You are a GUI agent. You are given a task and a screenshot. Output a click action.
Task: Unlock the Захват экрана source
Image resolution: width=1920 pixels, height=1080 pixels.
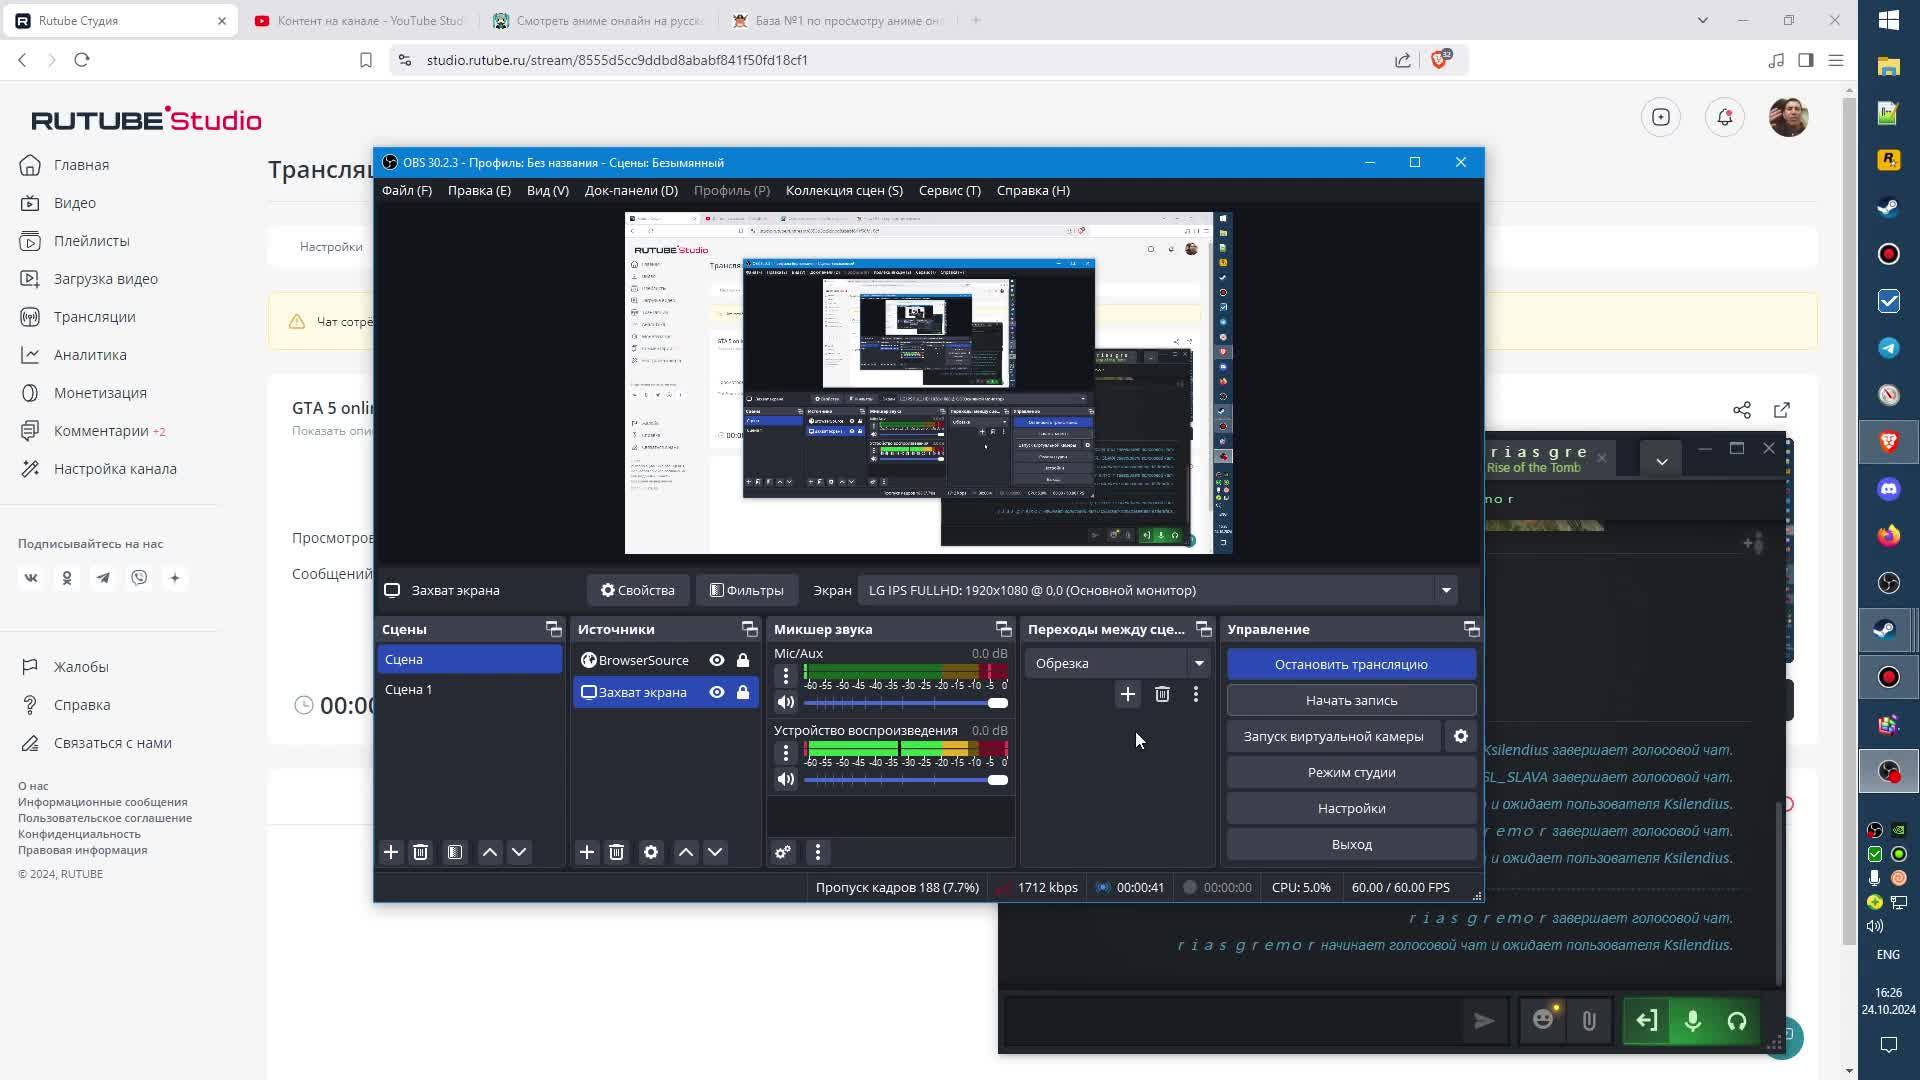pyautogui.click(x=743, y=692)
